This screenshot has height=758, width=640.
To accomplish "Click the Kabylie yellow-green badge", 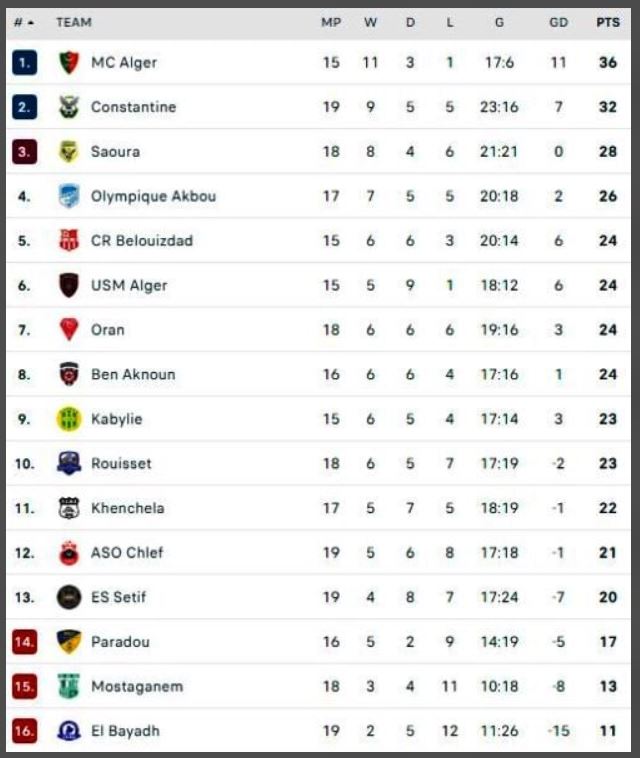I will (68, 419).
